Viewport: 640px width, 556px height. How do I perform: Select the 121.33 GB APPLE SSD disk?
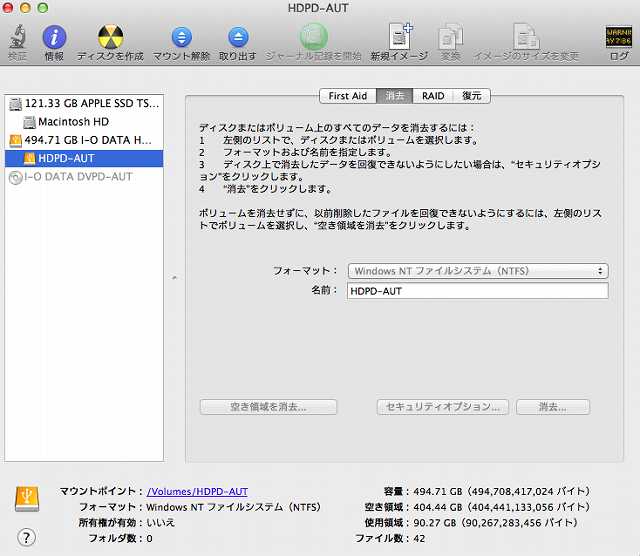tap(84, 104)
